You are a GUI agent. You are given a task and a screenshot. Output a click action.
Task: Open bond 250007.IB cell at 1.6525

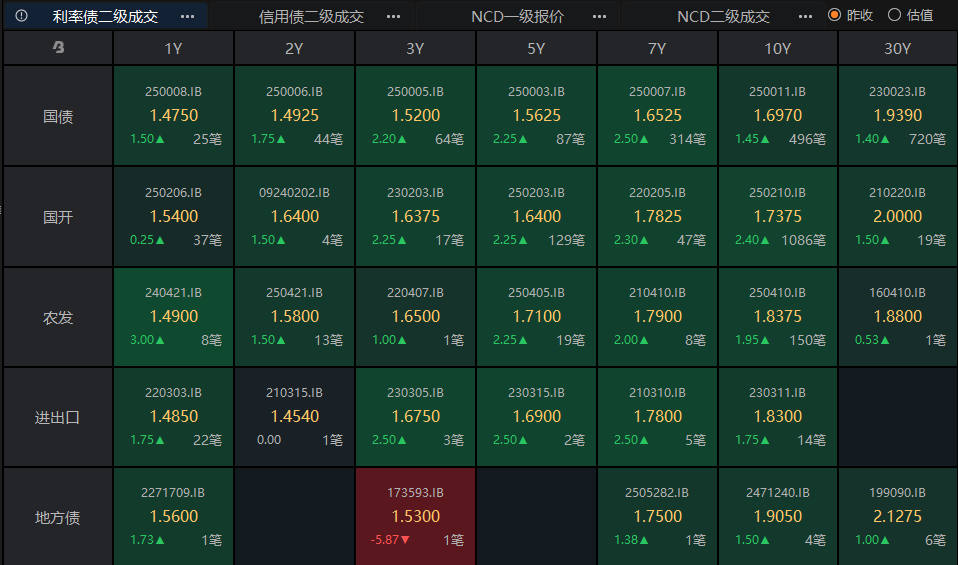click(x=657, y=116)
